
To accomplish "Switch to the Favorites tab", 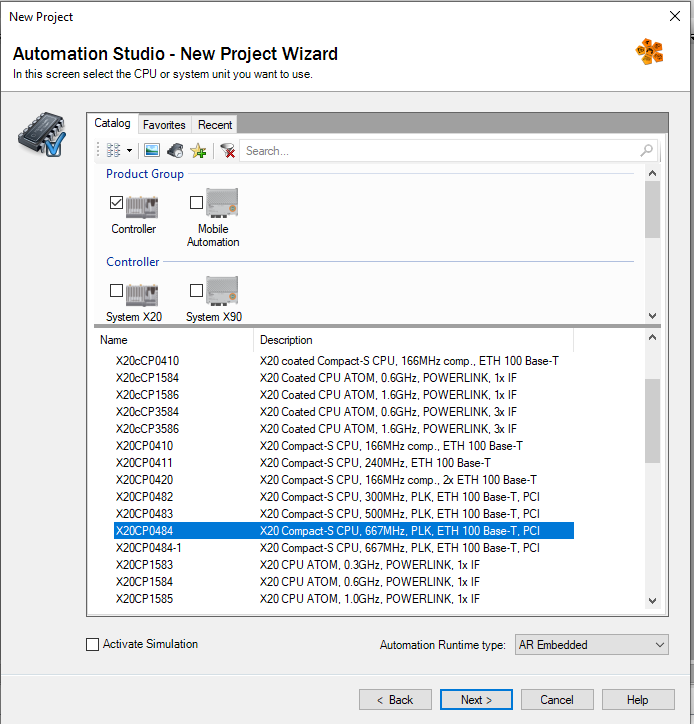I will [x=164, y=125].
